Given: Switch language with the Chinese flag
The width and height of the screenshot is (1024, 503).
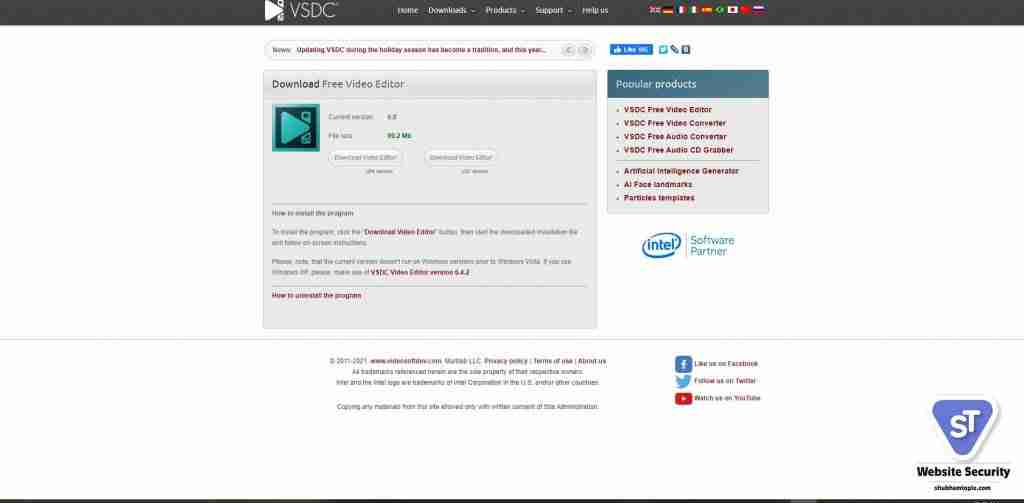Looking at the screenshot, I should pyautogui.click(x=745, y=10).
